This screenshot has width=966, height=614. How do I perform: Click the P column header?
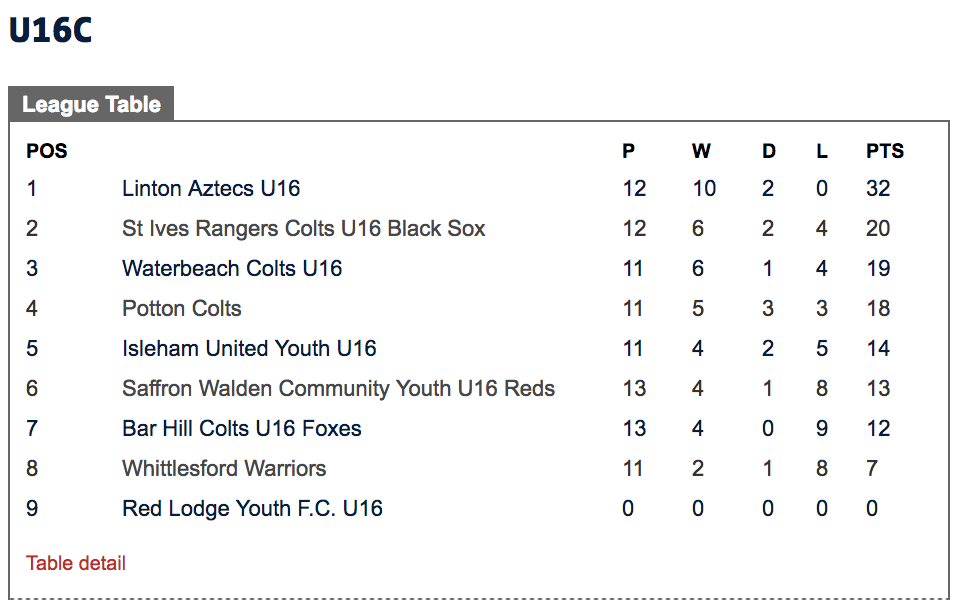628,151
